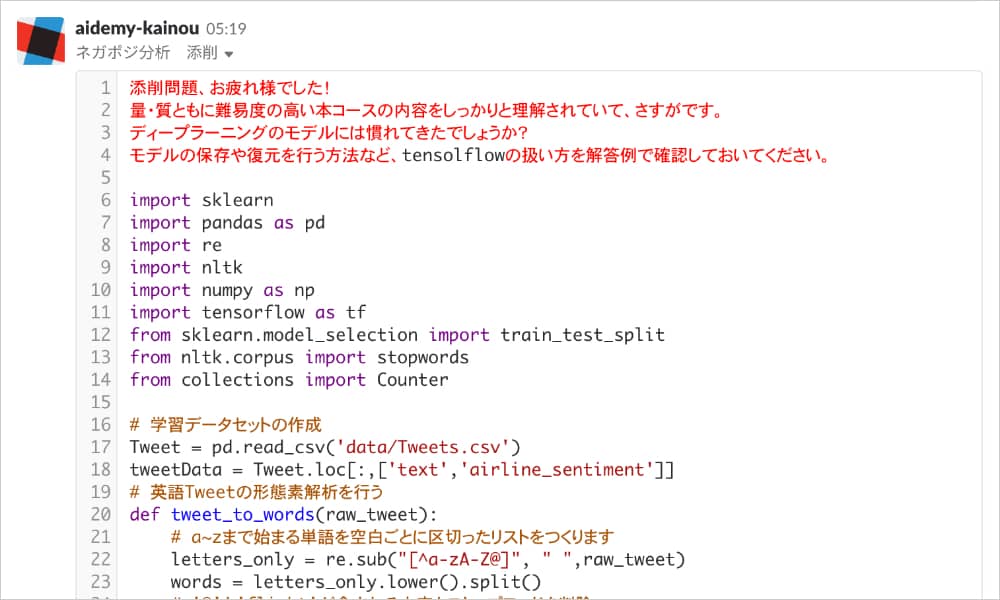The width and height of the screenshot is (1000, 600).
Task: Place cursor on 'import sklearn' line
Action: pyautogui.click(x=201, y=200)
